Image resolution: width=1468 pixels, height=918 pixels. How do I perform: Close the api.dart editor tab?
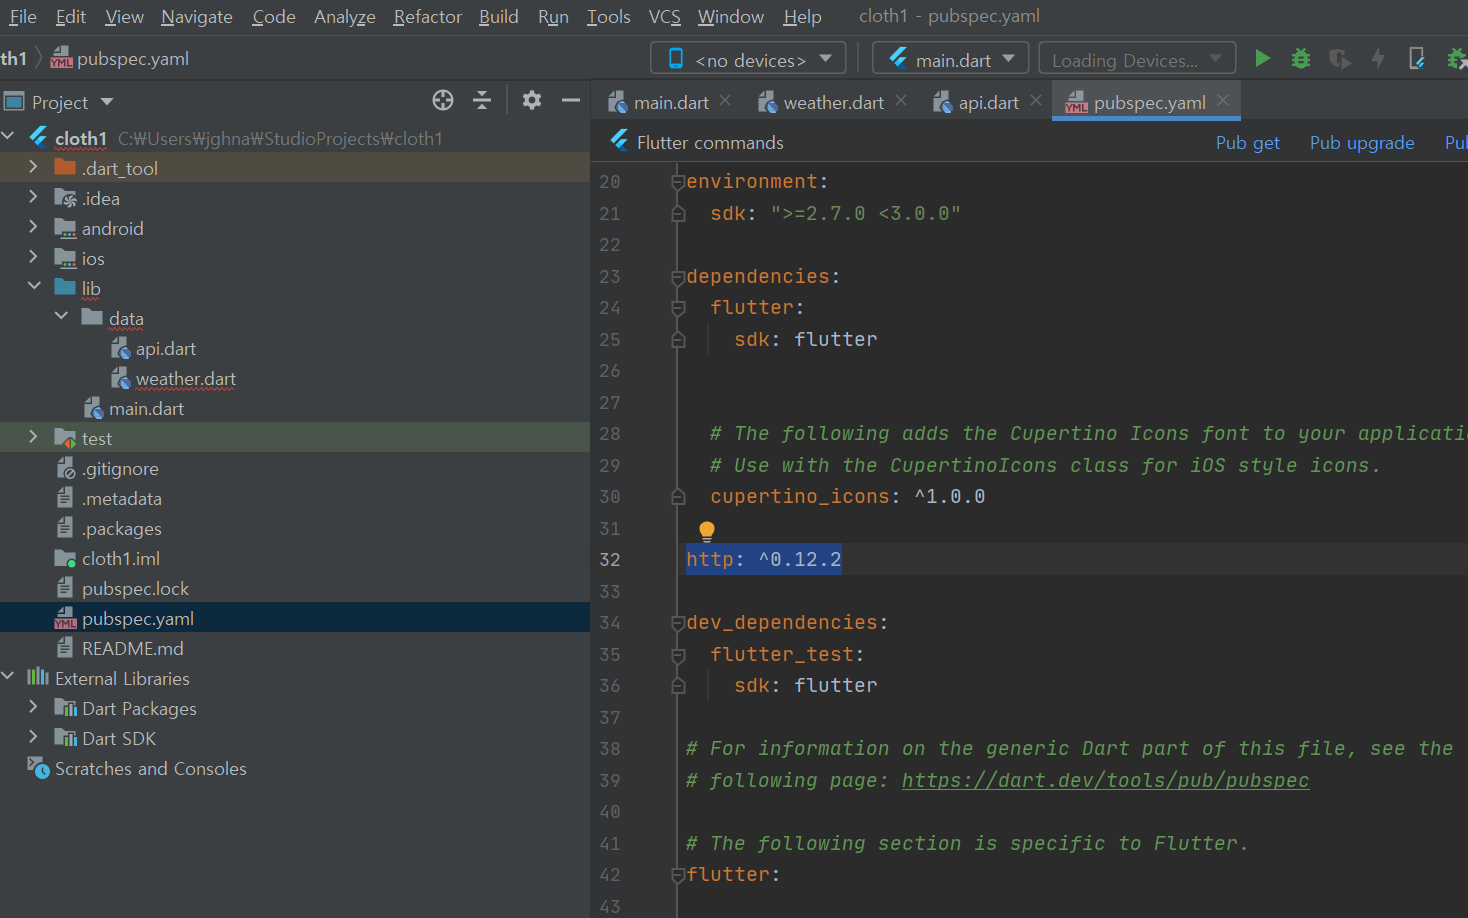pos(1036,101)
